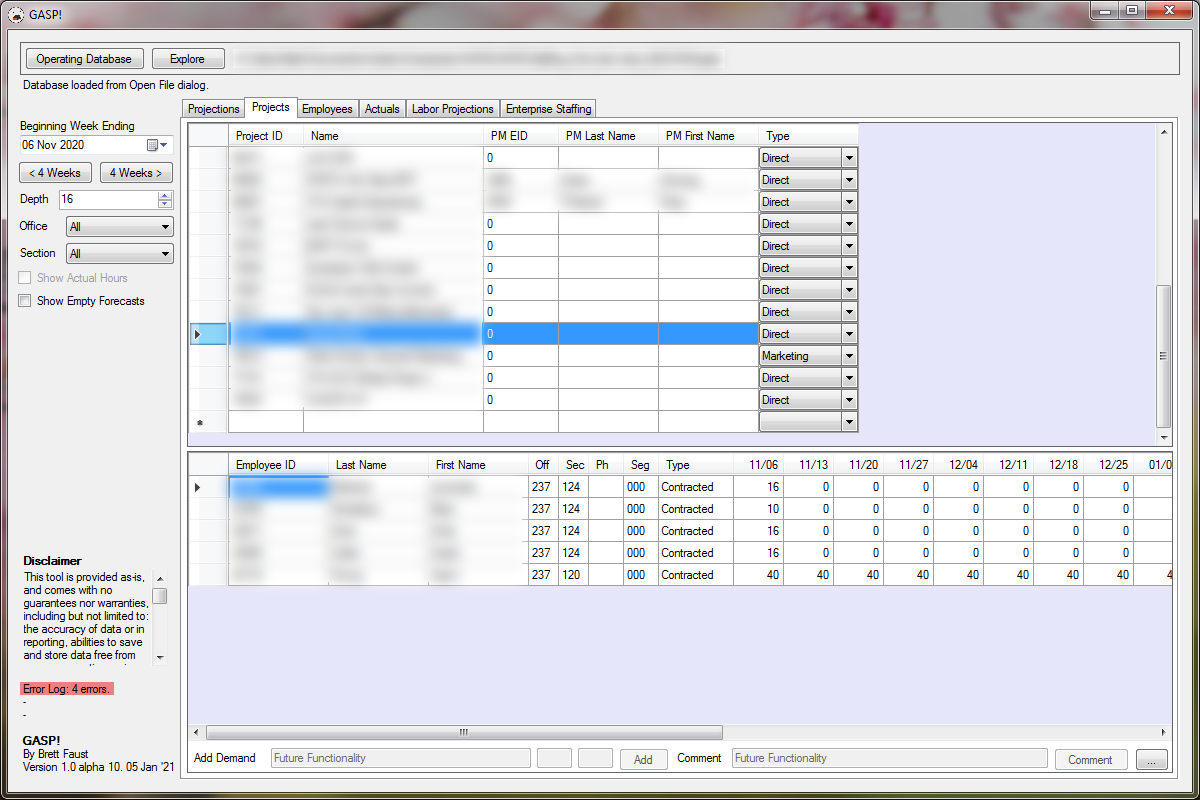Click the 12/25 week column header
The height and width of the screenshot is (800, 1200).
click(1108, 465)
